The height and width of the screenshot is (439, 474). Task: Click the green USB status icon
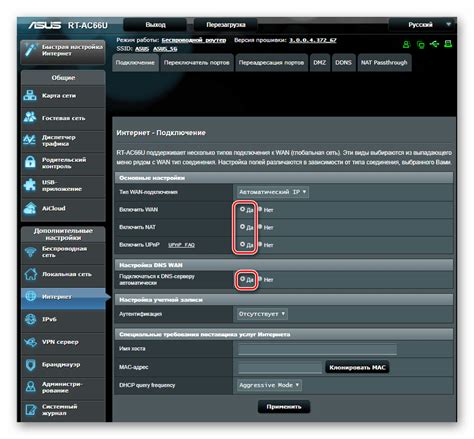434,44
